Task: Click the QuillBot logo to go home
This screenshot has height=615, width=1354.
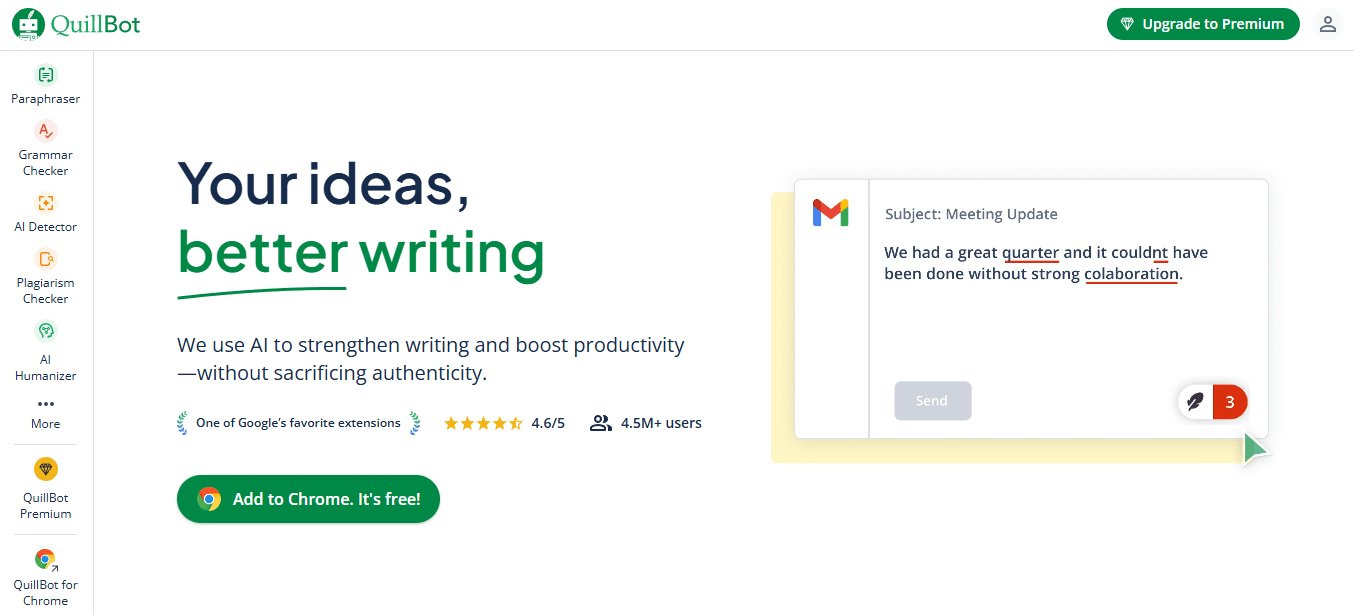Action: click(77, 24)
